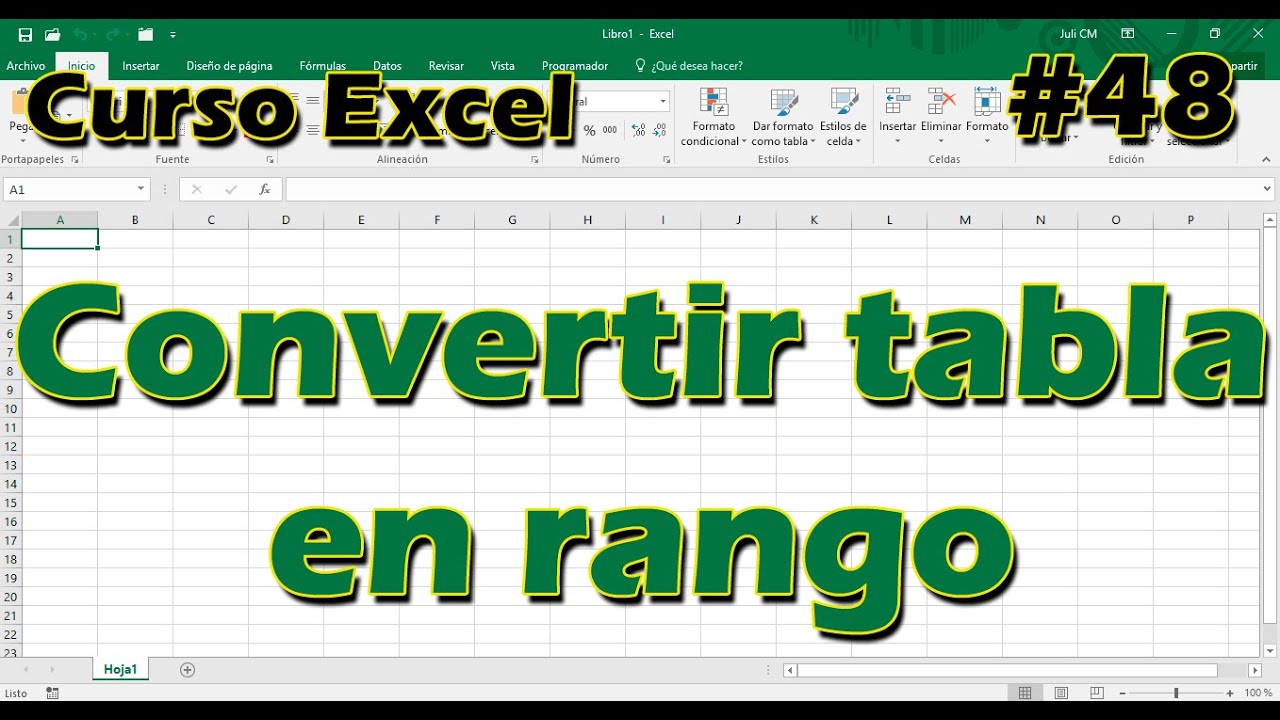Switch to the Diseño de página tab

point(229,66)
